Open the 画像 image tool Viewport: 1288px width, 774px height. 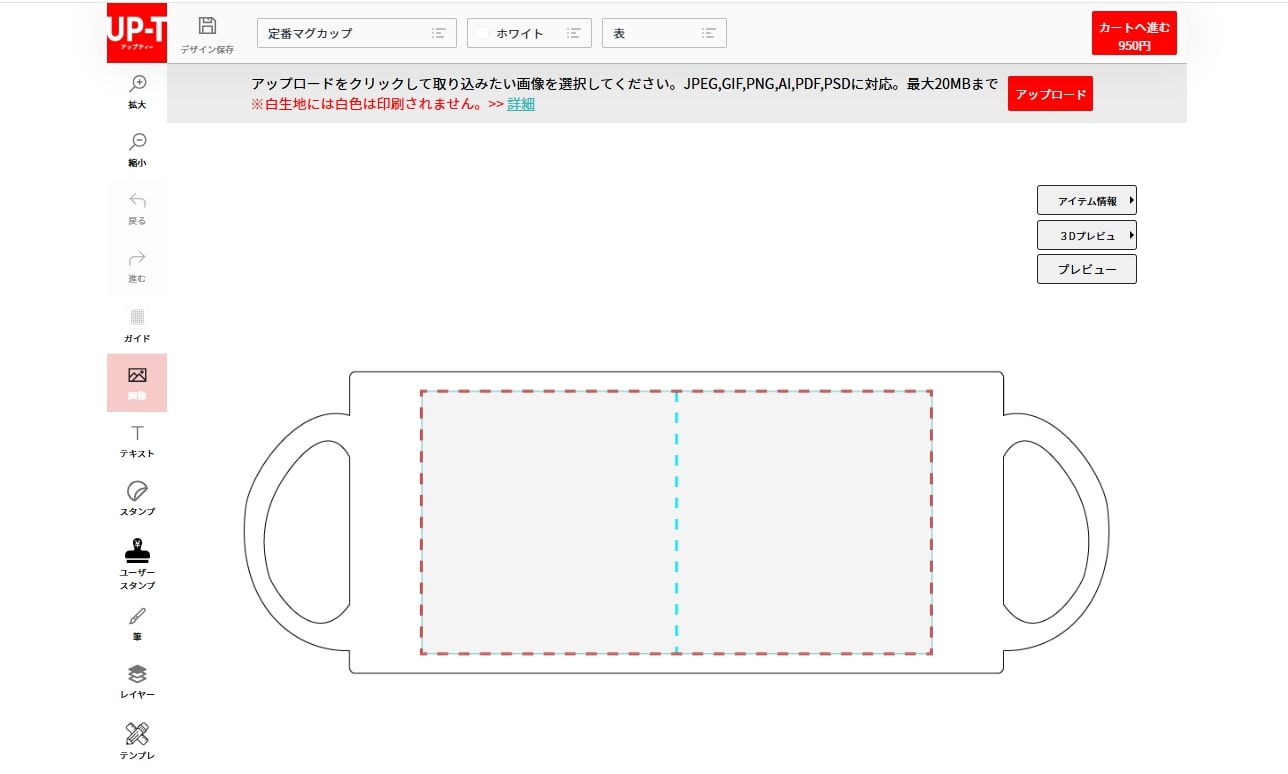[x=137, y=383]
